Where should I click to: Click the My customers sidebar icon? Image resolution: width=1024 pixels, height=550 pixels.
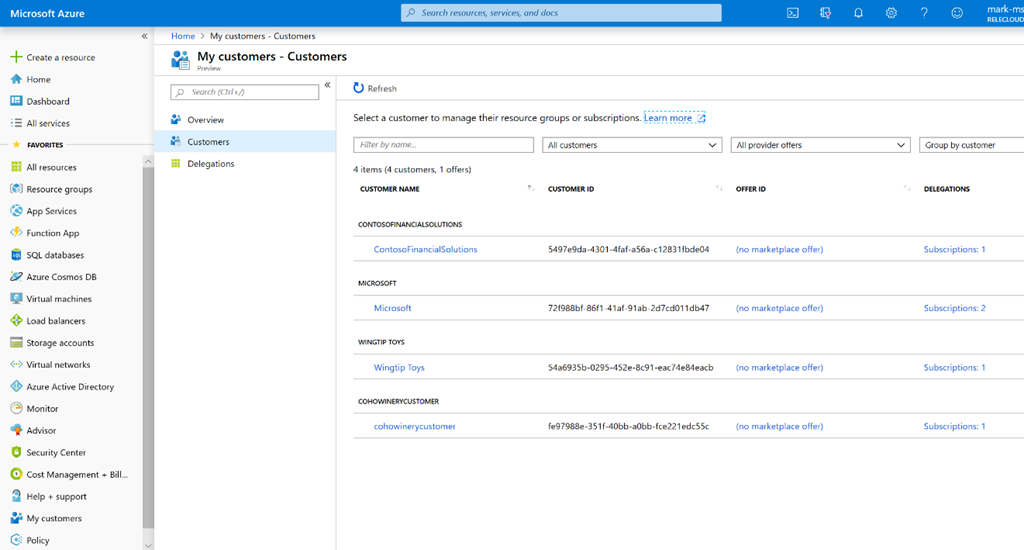coord(16,518)
